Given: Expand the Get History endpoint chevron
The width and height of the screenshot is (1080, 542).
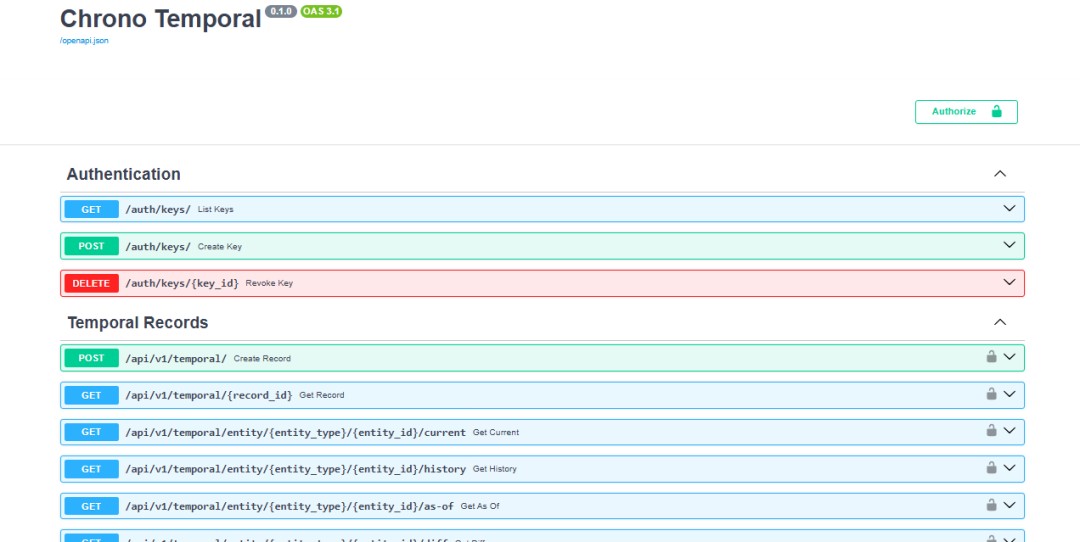Looking at the screenshot, I should tap(1009, 468).
